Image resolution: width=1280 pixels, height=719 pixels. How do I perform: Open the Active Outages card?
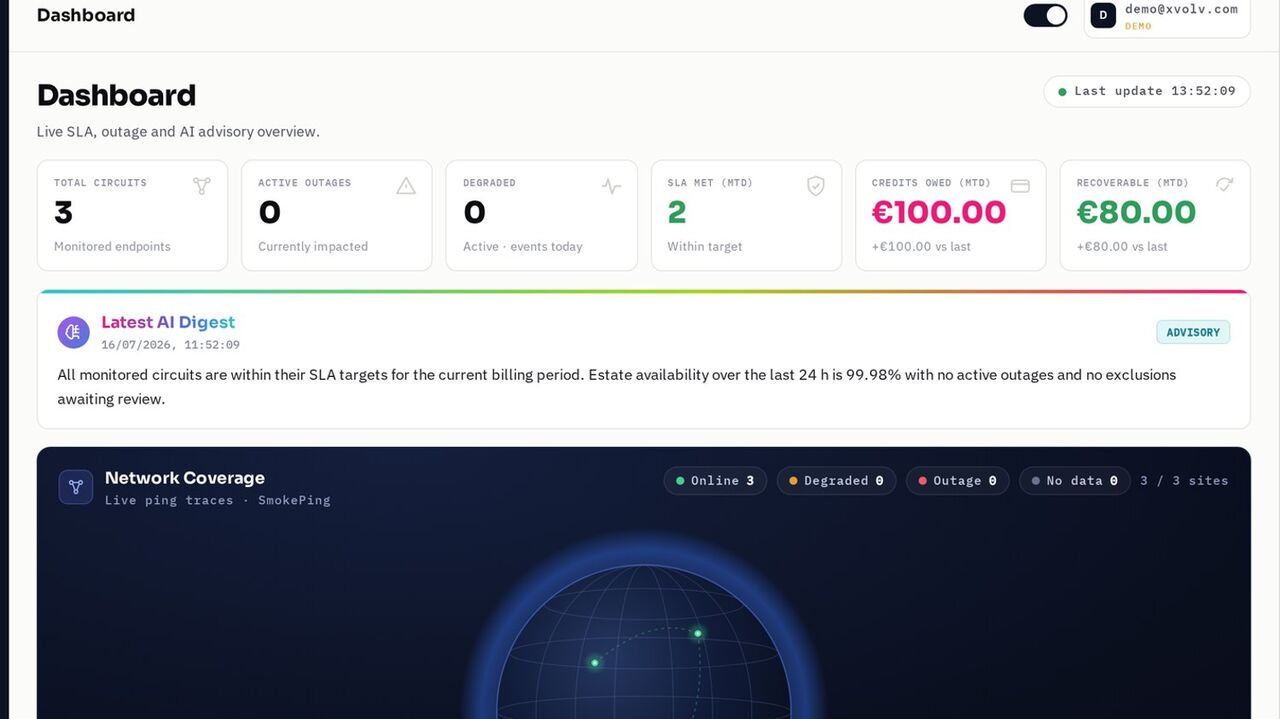tap(337, 215)
